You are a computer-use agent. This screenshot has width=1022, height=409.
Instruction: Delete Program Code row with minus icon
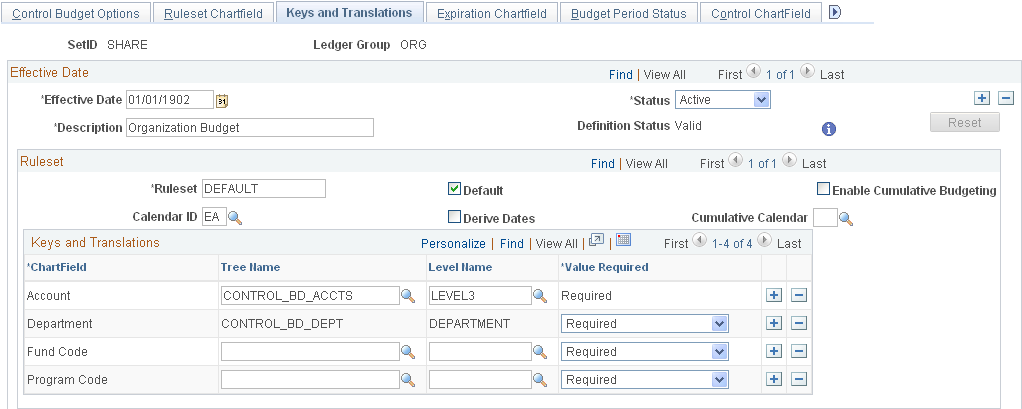799,380
